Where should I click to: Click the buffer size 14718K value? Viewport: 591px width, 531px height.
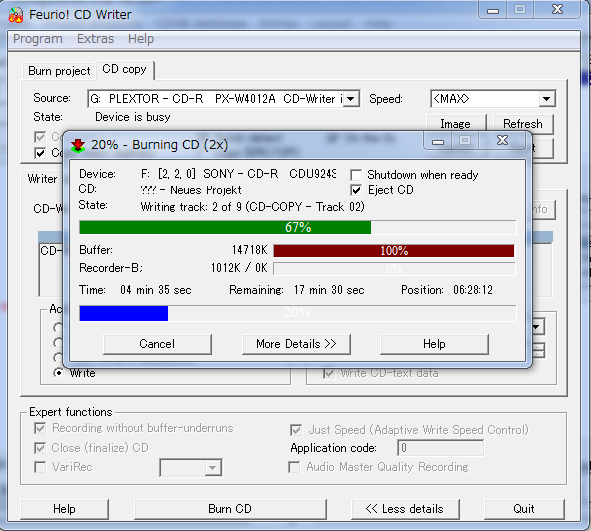[250, 250]
